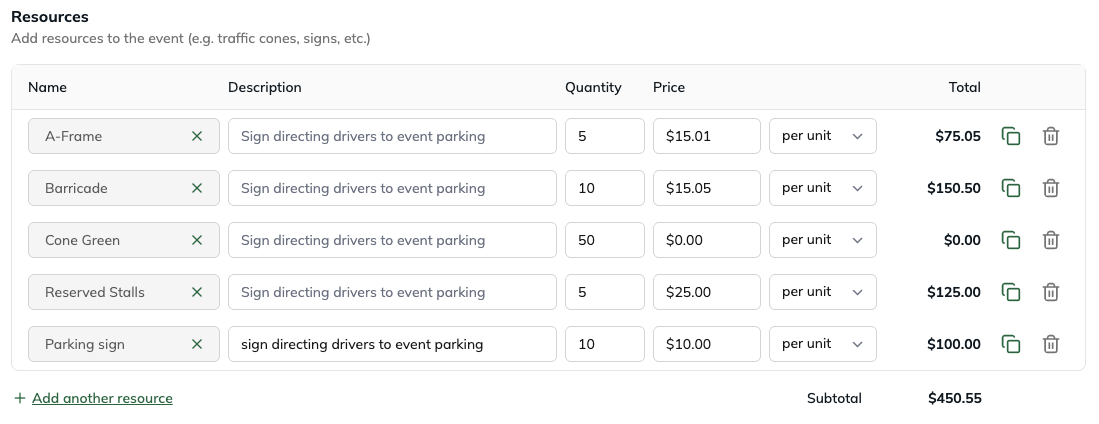
Task: Clear the Parking sign name selection
Action: click(197, 344)
